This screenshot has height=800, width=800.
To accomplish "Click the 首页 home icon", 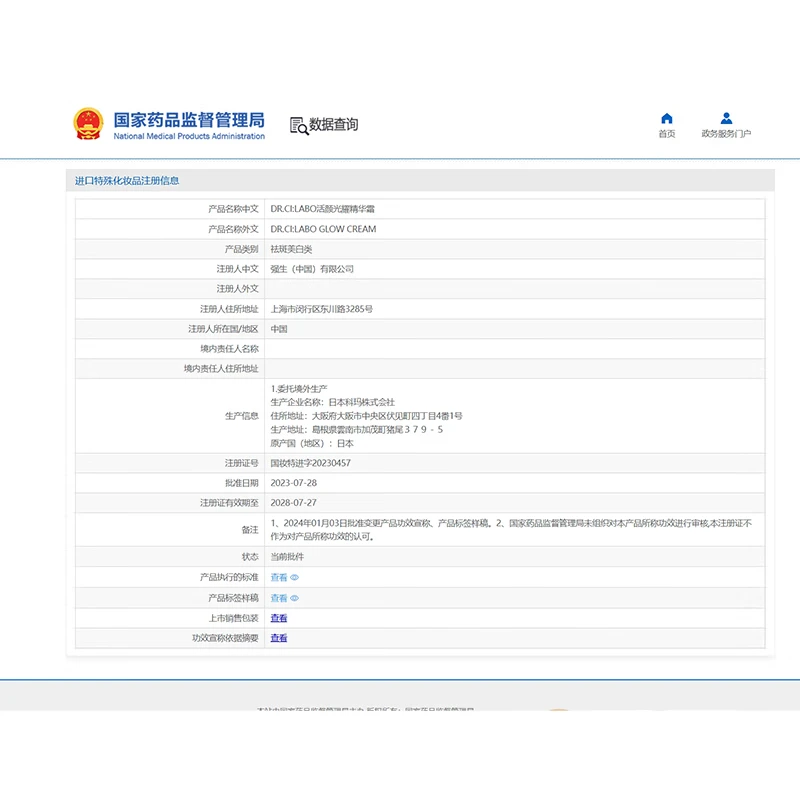I will [x=667, y=118].
